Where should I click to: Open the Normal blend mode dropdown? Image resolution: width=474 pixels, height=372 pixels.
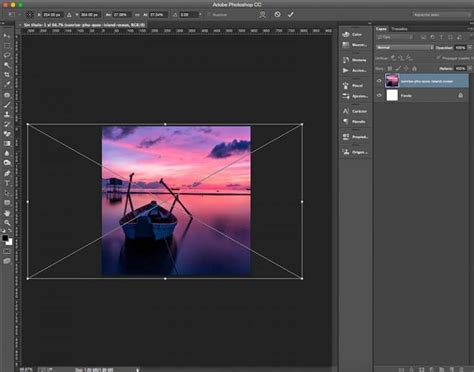(x=405, y=47)
